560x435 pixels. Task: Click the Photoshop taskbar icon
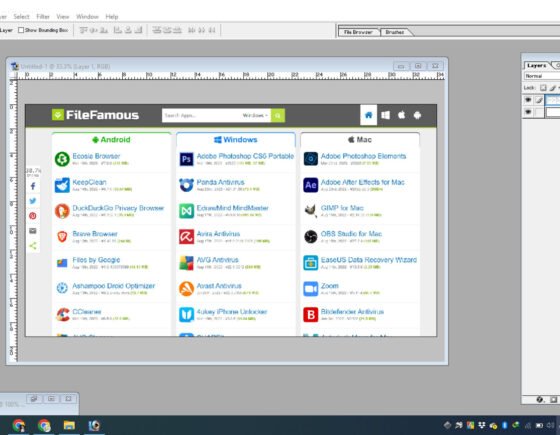point(94,425)
